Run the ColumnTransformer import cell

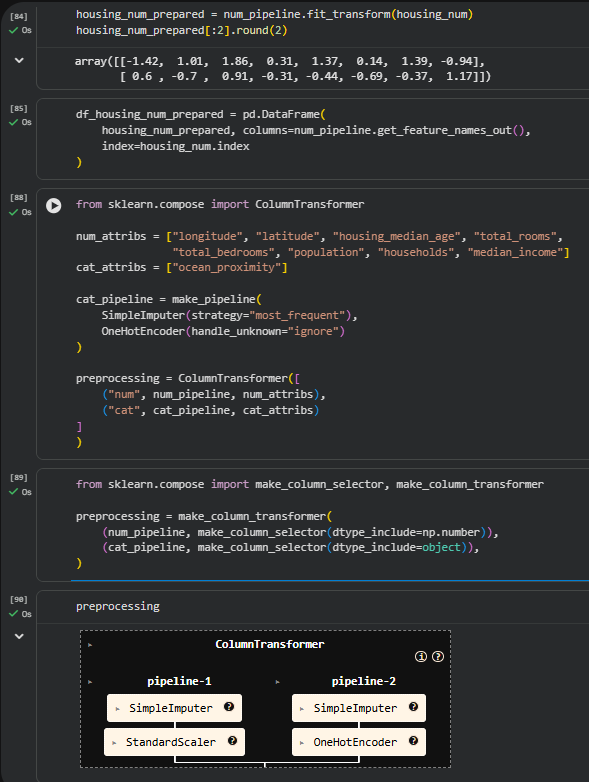coord(53,205)
